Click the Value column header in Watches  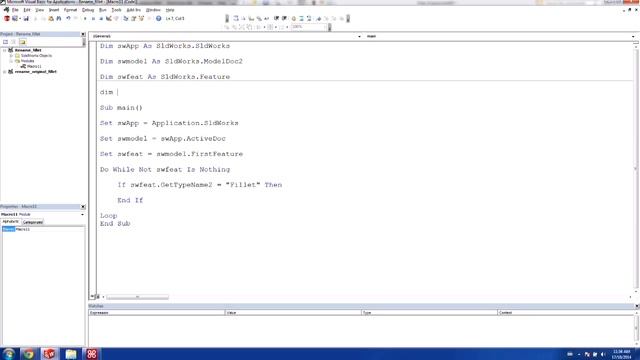pyautogui.click(x=293, y=313)
